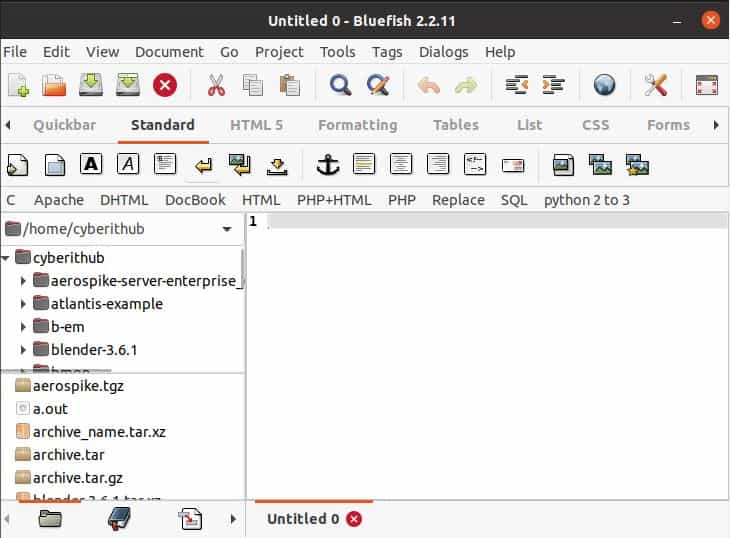Show previous toolbar tabs with left arrow
Screen dimensions: 730x538
[x=8, y=125]
